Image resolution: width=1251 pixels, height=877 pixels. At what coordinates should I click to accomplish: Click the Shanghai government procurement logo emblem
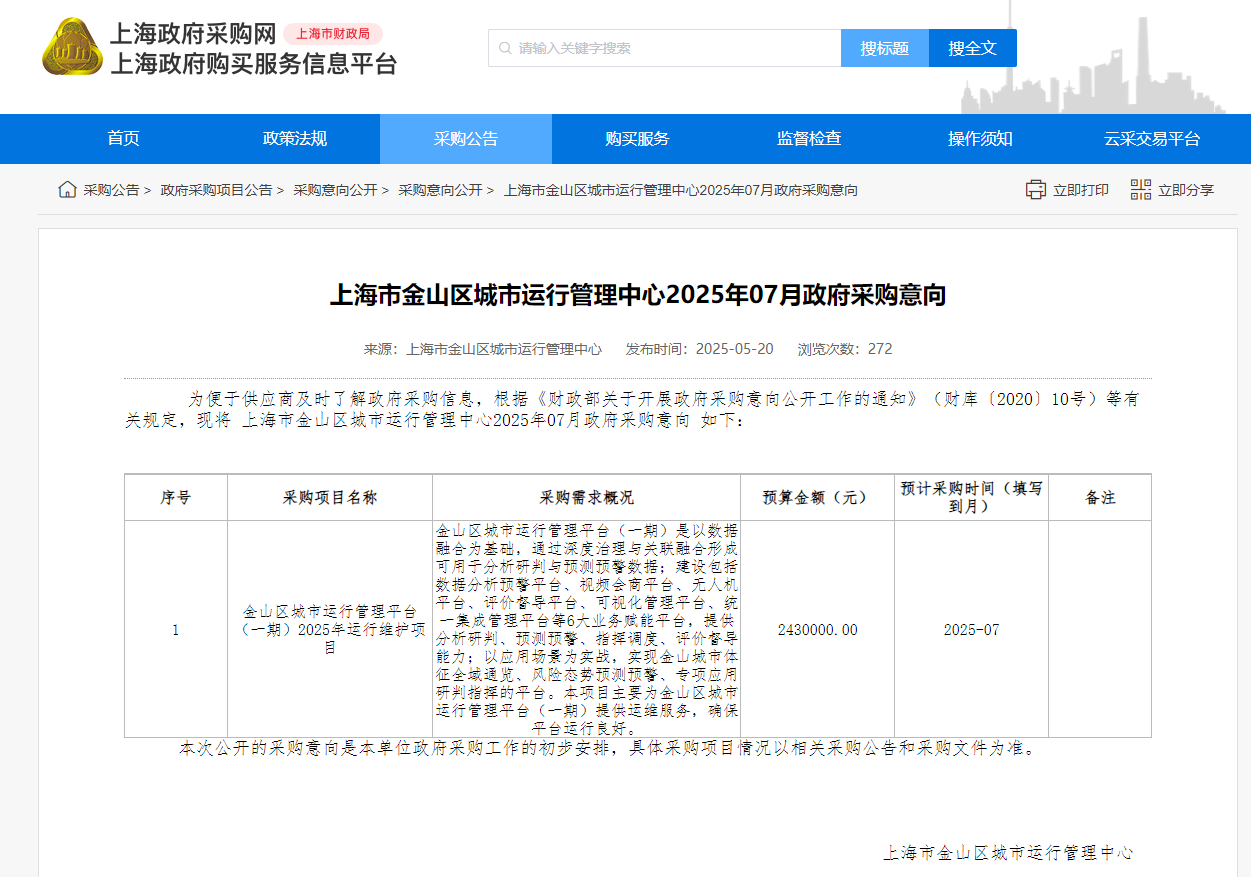[x=72, y=47]
